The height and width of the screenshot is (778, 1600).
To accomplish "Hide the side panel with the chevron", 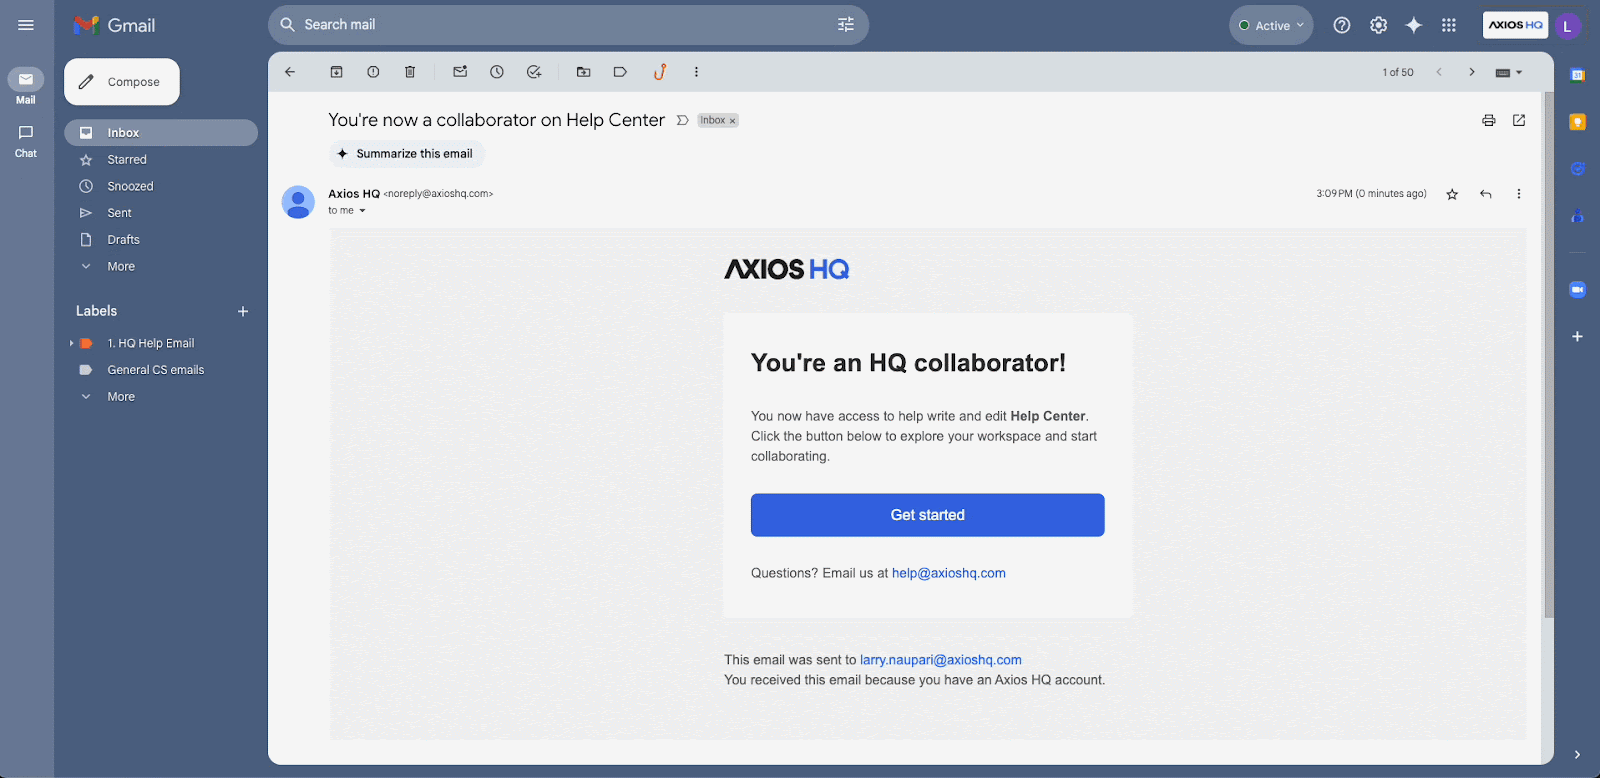I will coord(1577,755).
